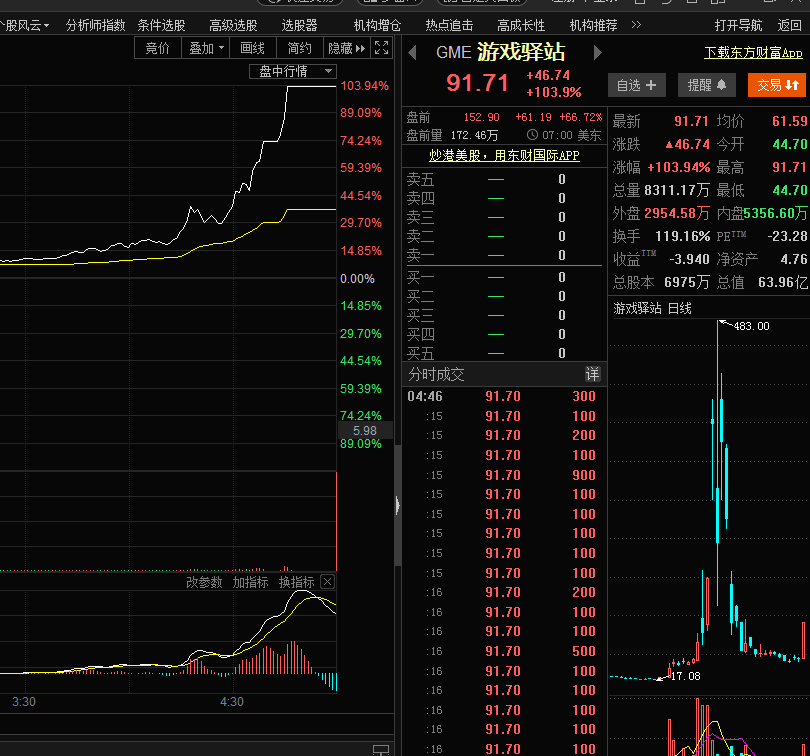Click the 总量 8311.17万 value

(677, 190)
